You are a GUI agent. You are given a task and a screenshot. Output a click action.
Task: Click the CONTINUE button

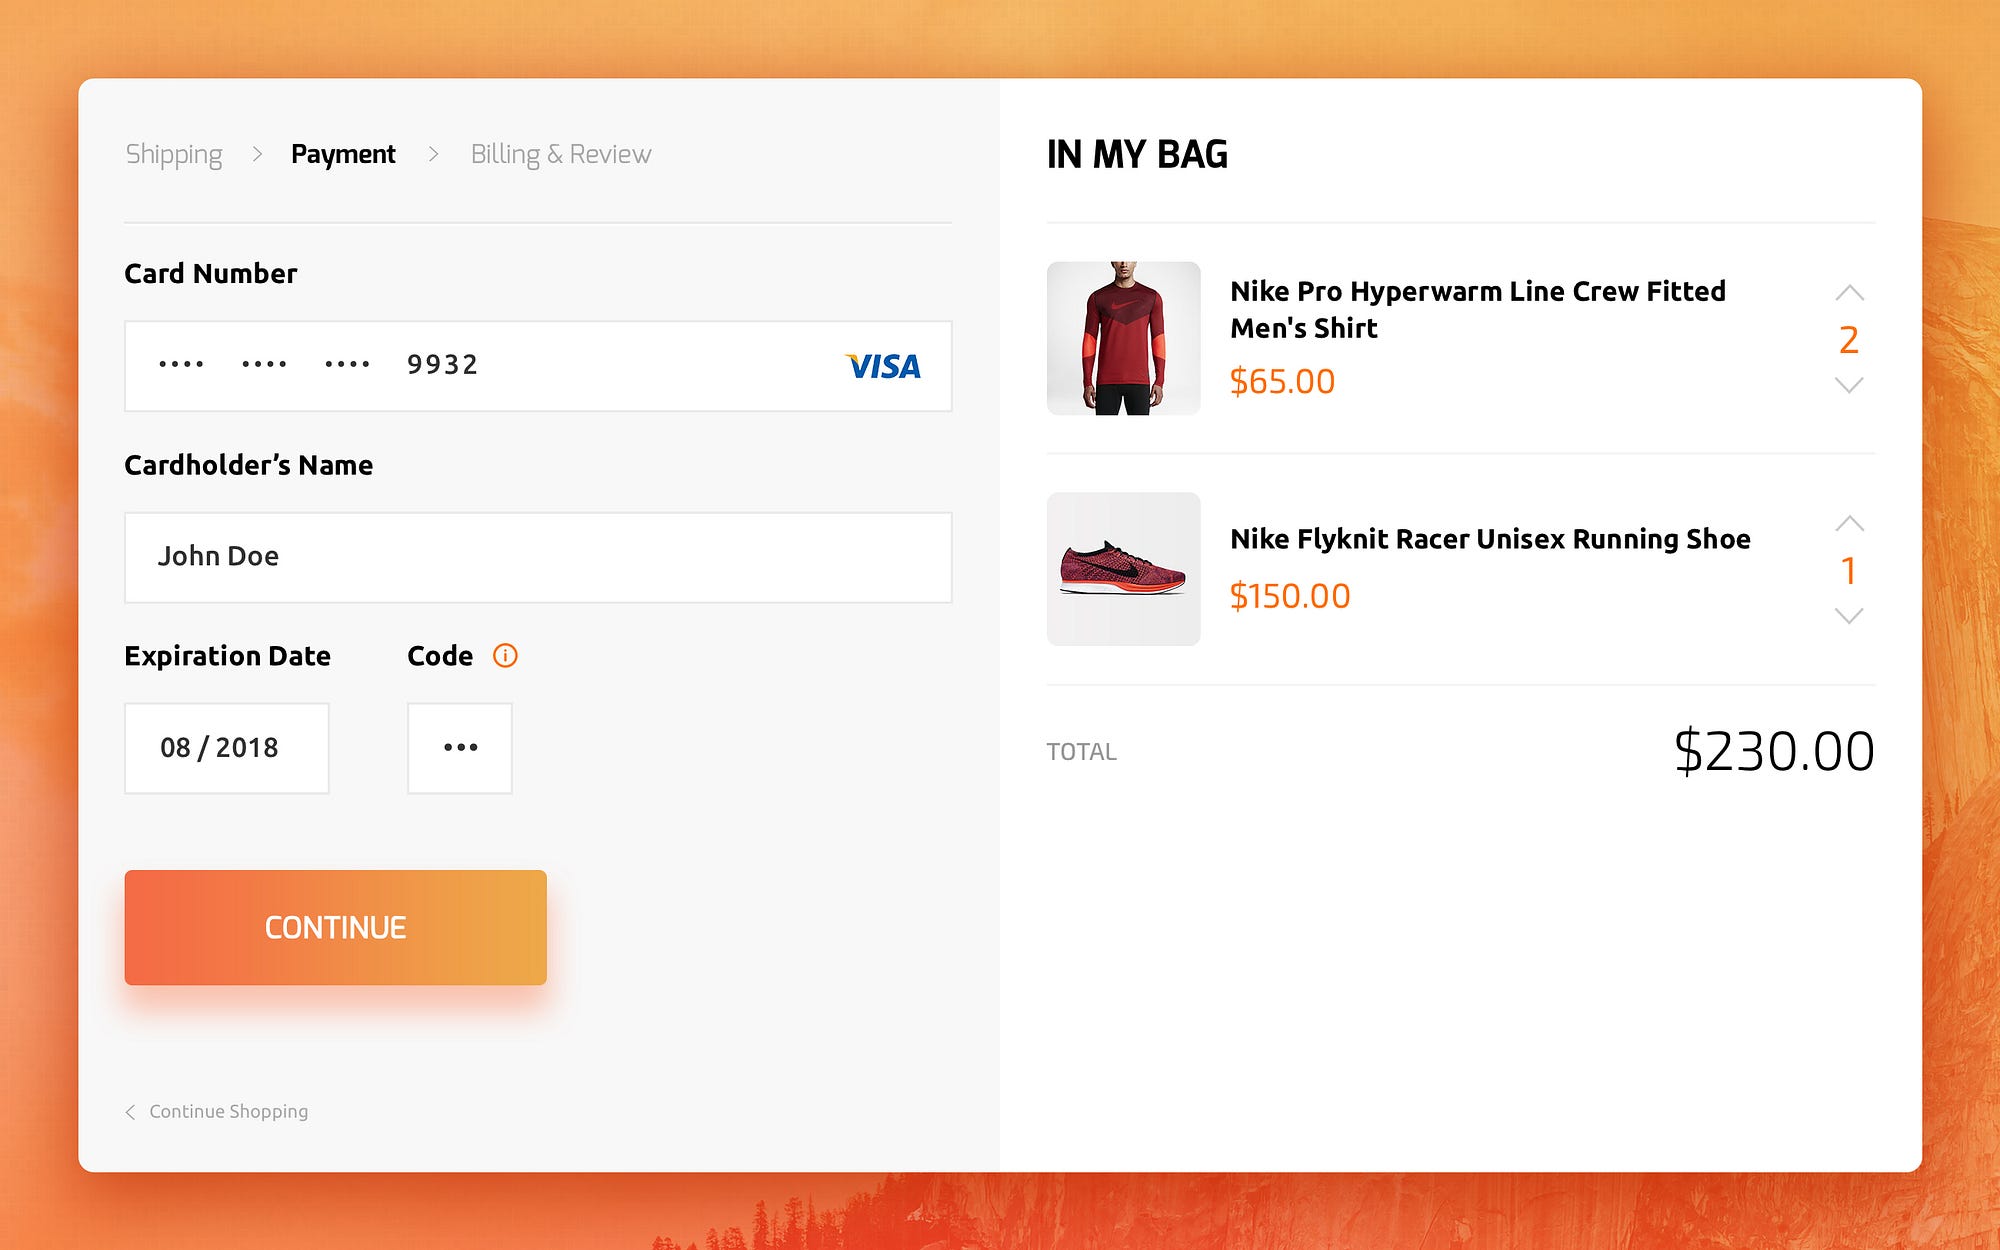335,927
